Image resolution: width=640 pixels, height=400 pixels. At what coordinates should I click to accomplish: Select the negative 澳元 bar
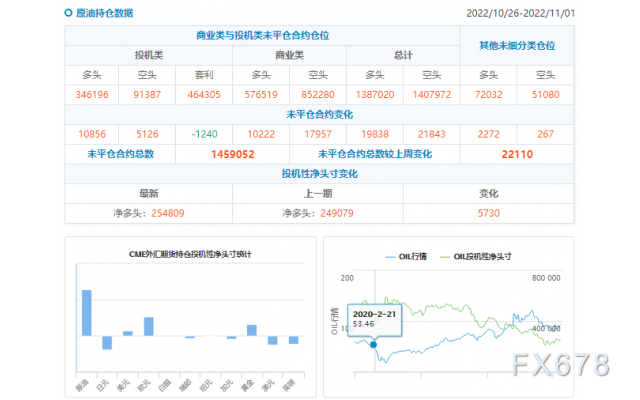(272, 340)
